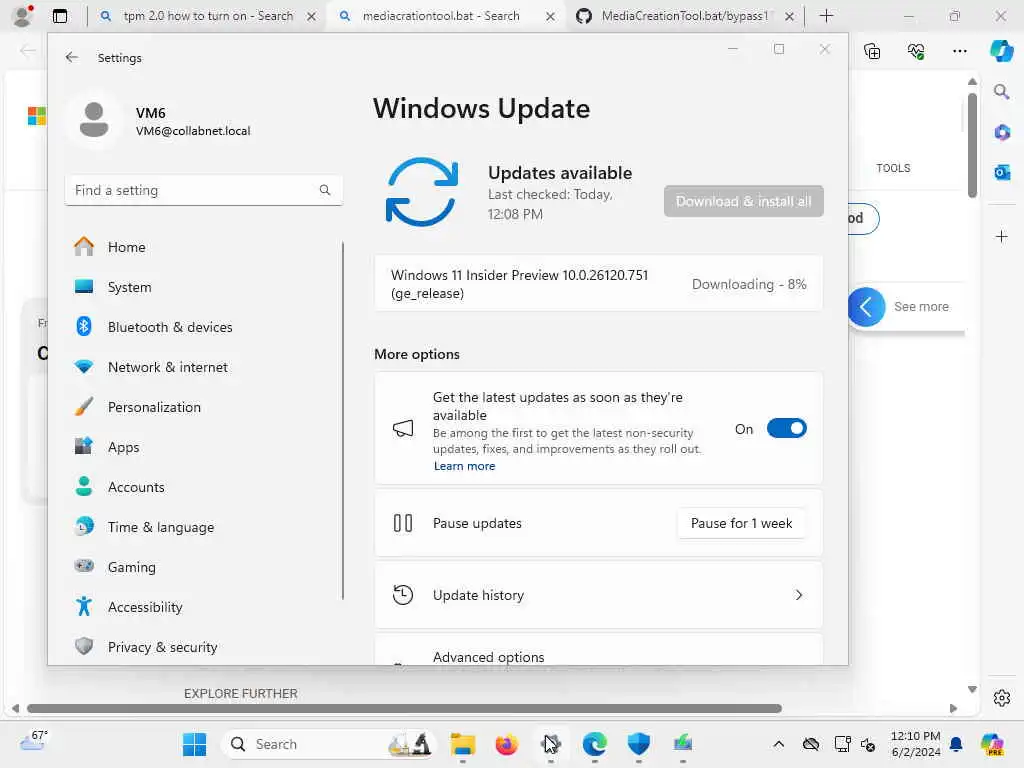This screenshot has height=768, width=1024.
Task: Go back using Settings back arrow
Action: tap(71, 57)
